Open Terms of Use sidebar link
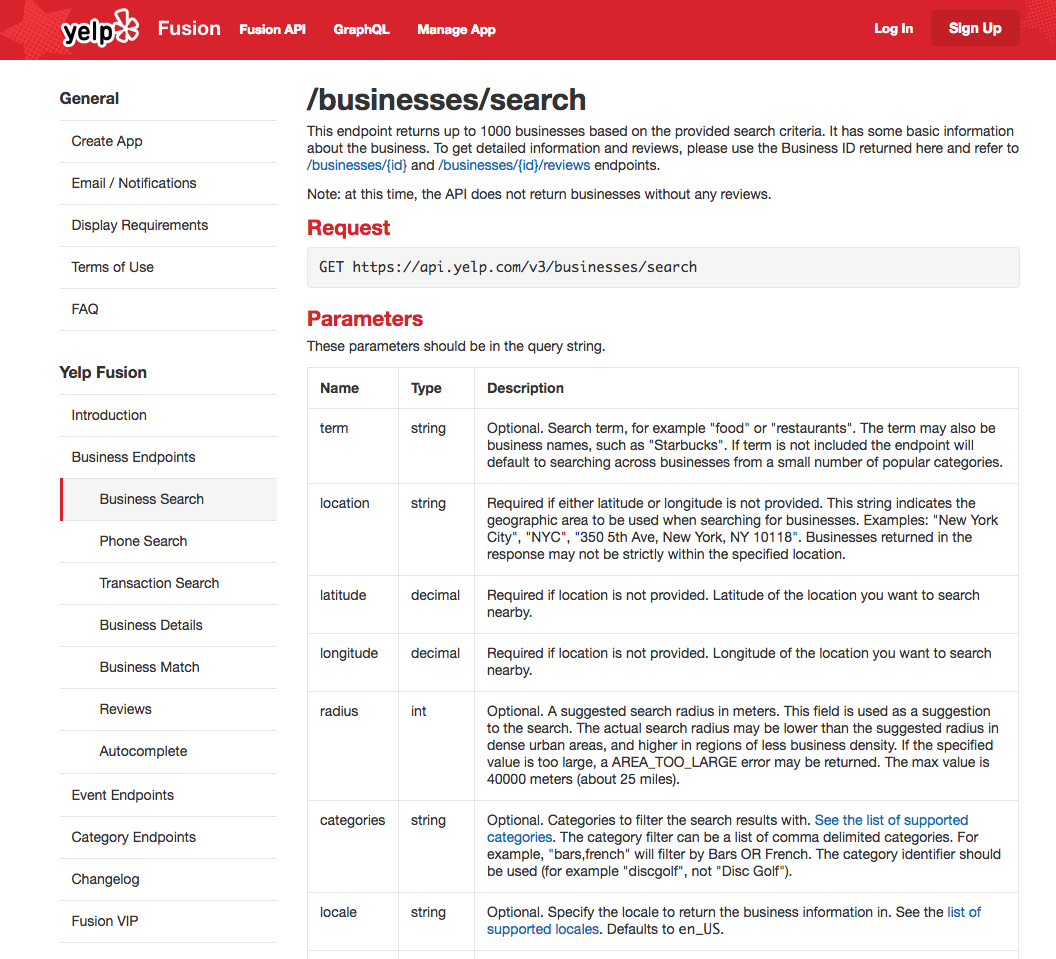 (168, 267)
